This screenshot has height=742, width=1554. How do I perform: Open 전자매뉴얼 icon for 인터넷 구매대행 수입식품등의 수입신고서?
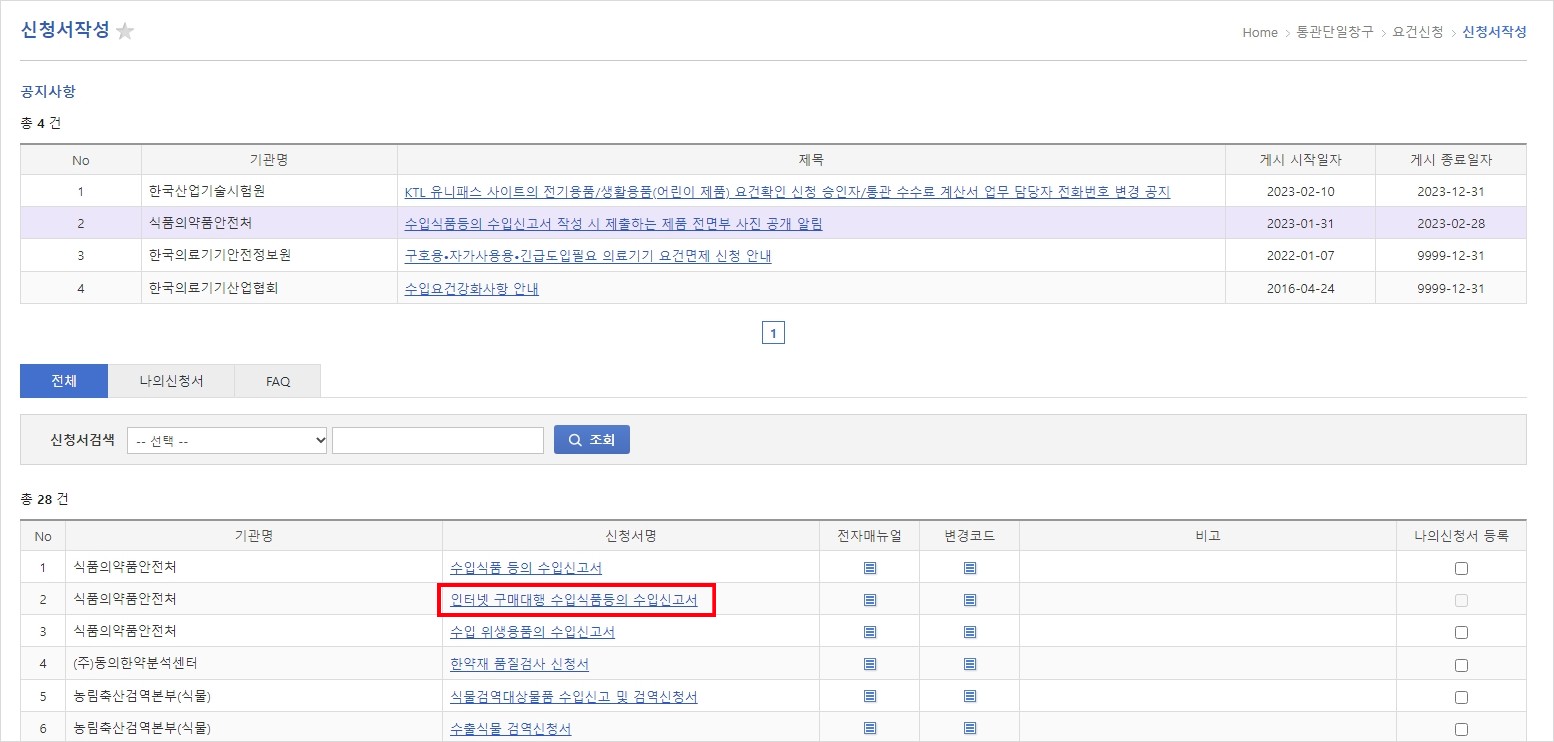tap(870, 600)
